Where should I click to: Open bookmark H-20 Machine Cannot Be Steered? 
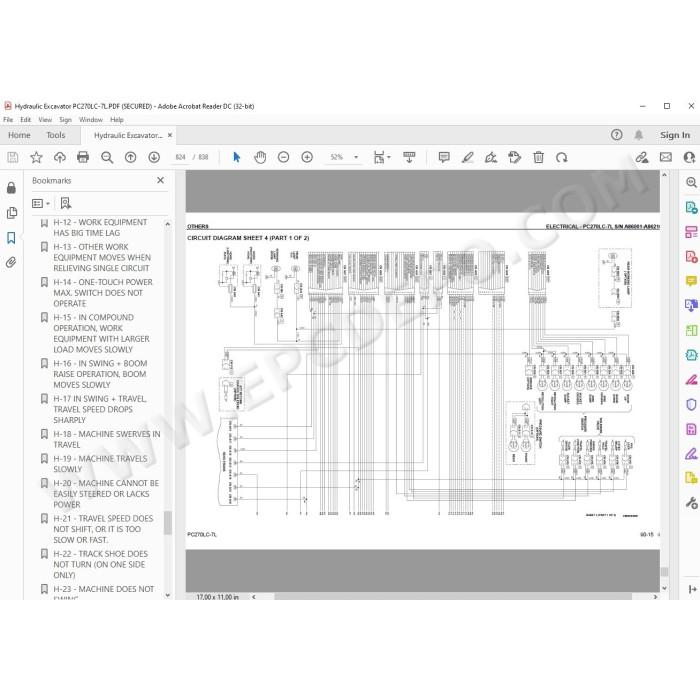(x=106, y=494)
